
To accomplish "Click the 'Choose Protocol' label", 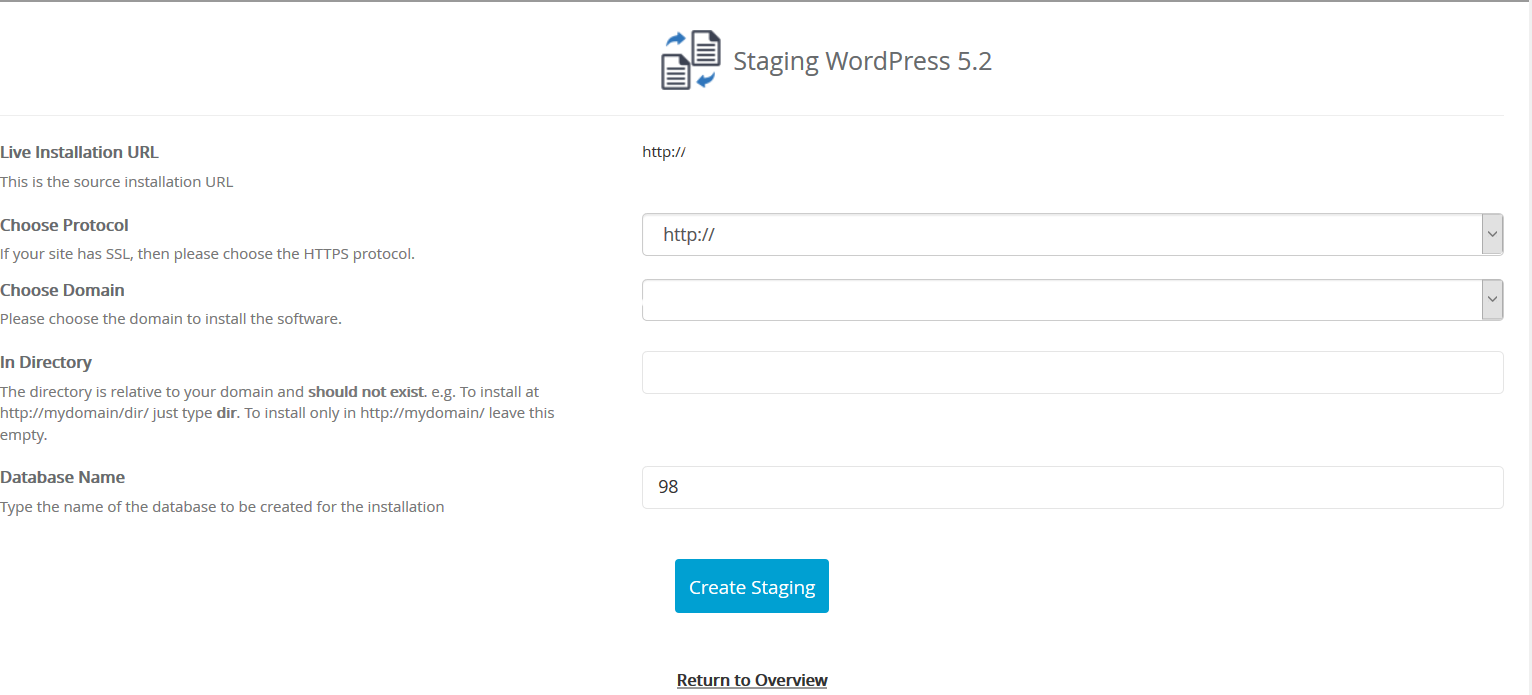I will pyautogui.click(x=64, y=225).
